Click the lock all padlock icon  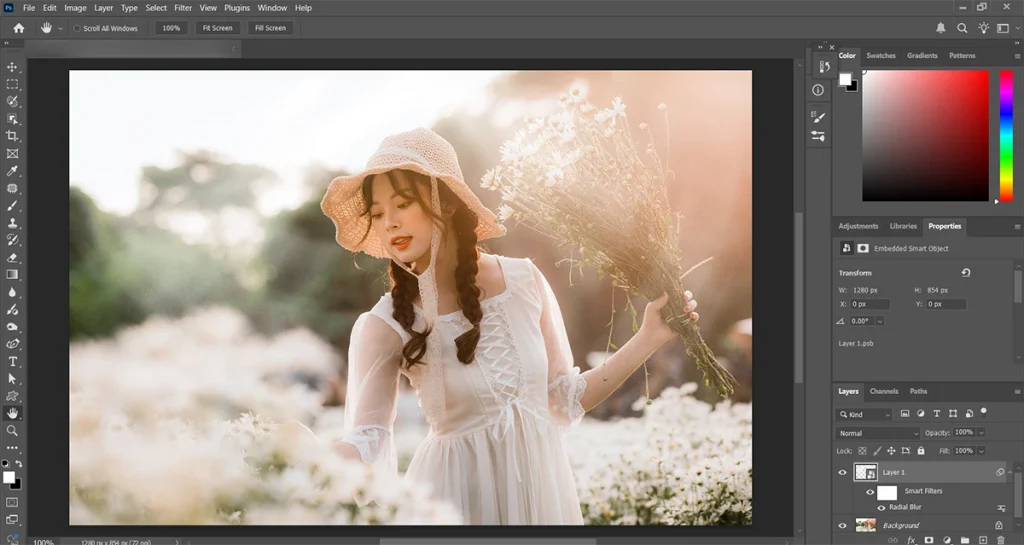pyautogui.click(x=921, y=451)
